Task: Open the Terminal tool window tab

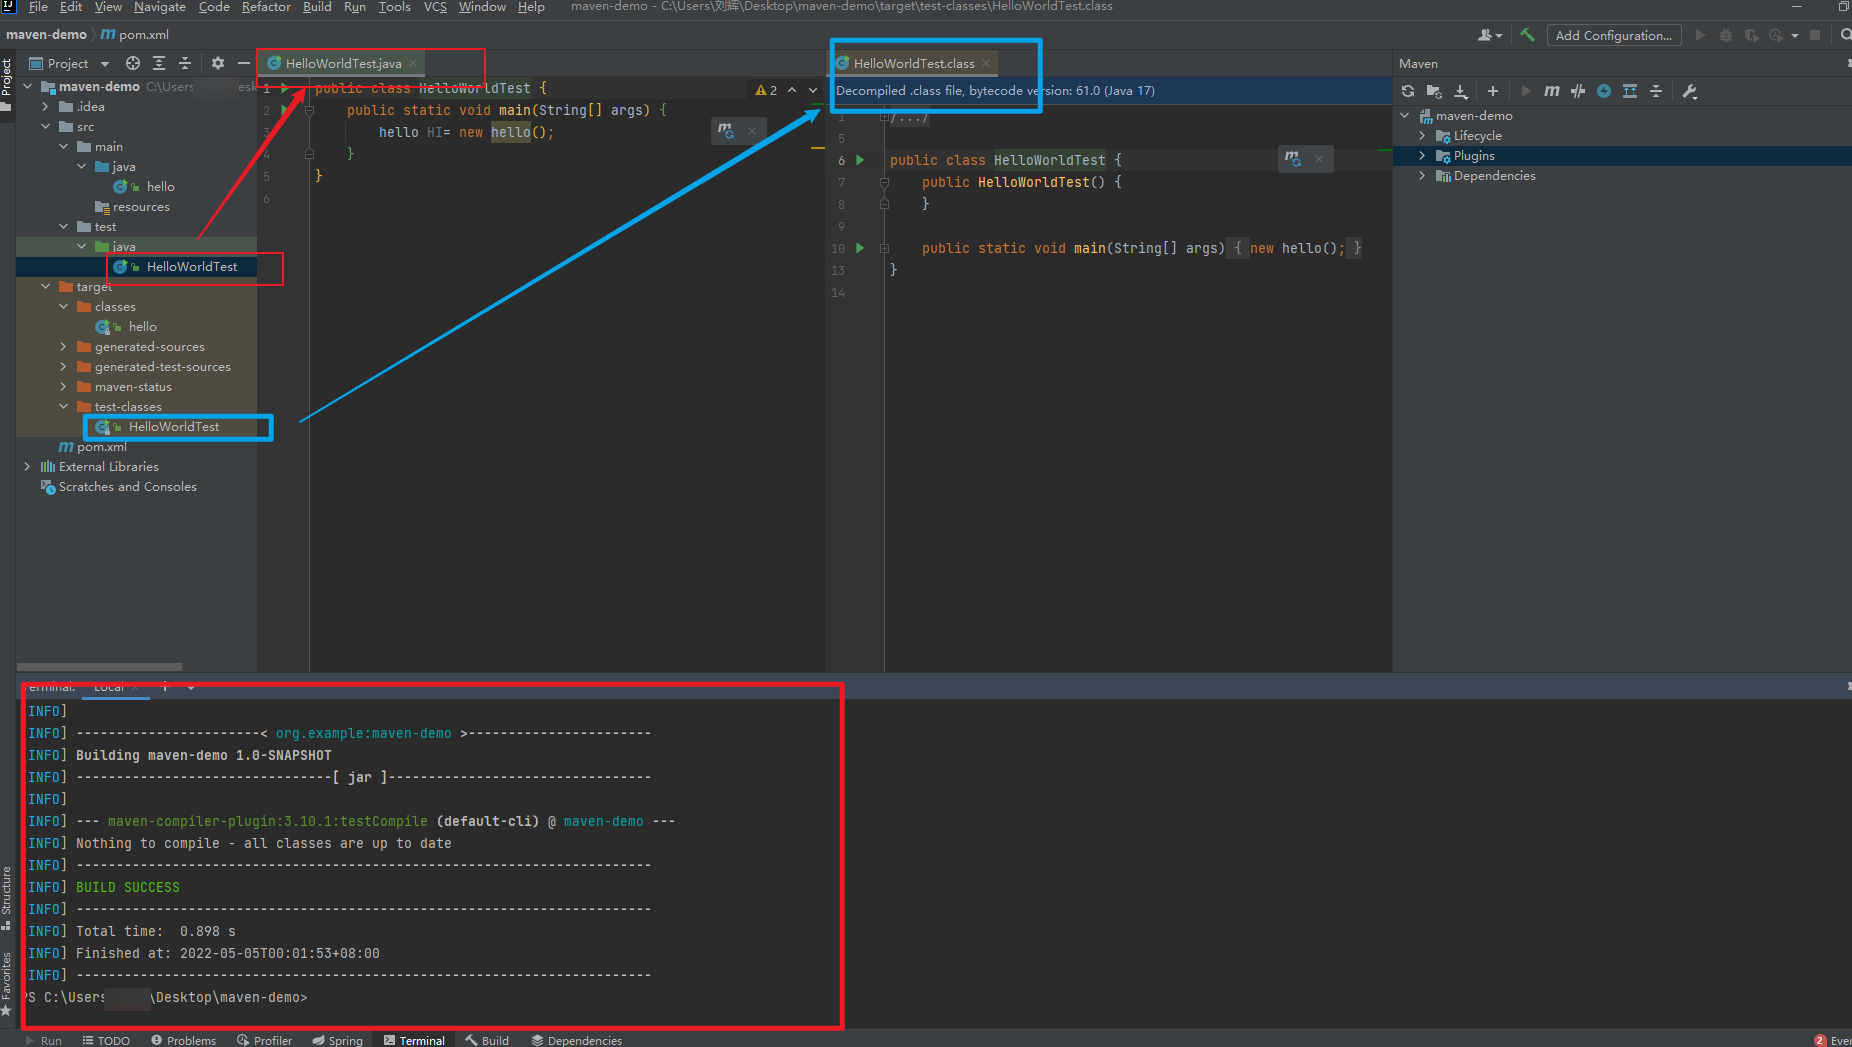Action: click(414, 1040)
